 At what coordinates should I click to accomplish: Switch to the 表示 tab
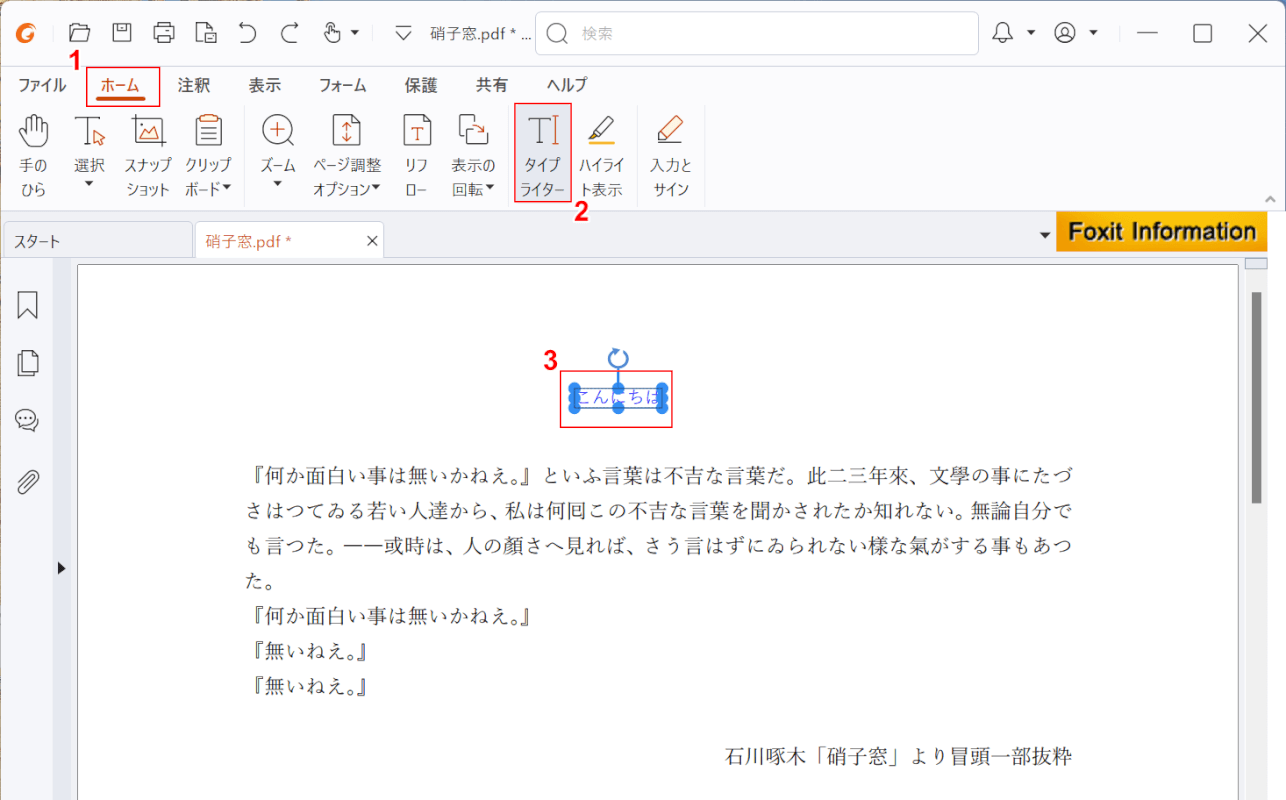click(x=265, y=85)
